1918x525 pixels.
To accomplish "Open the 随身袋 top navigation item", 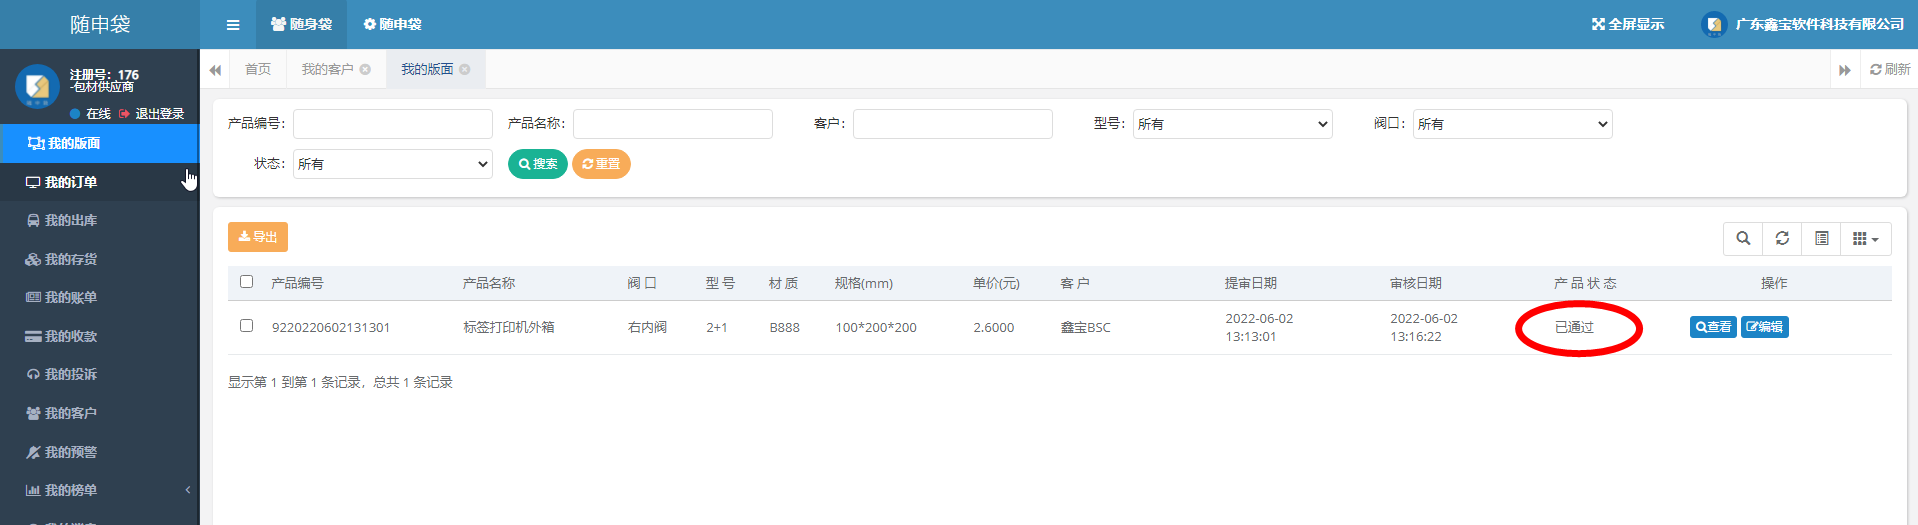I will pos(301,24).
